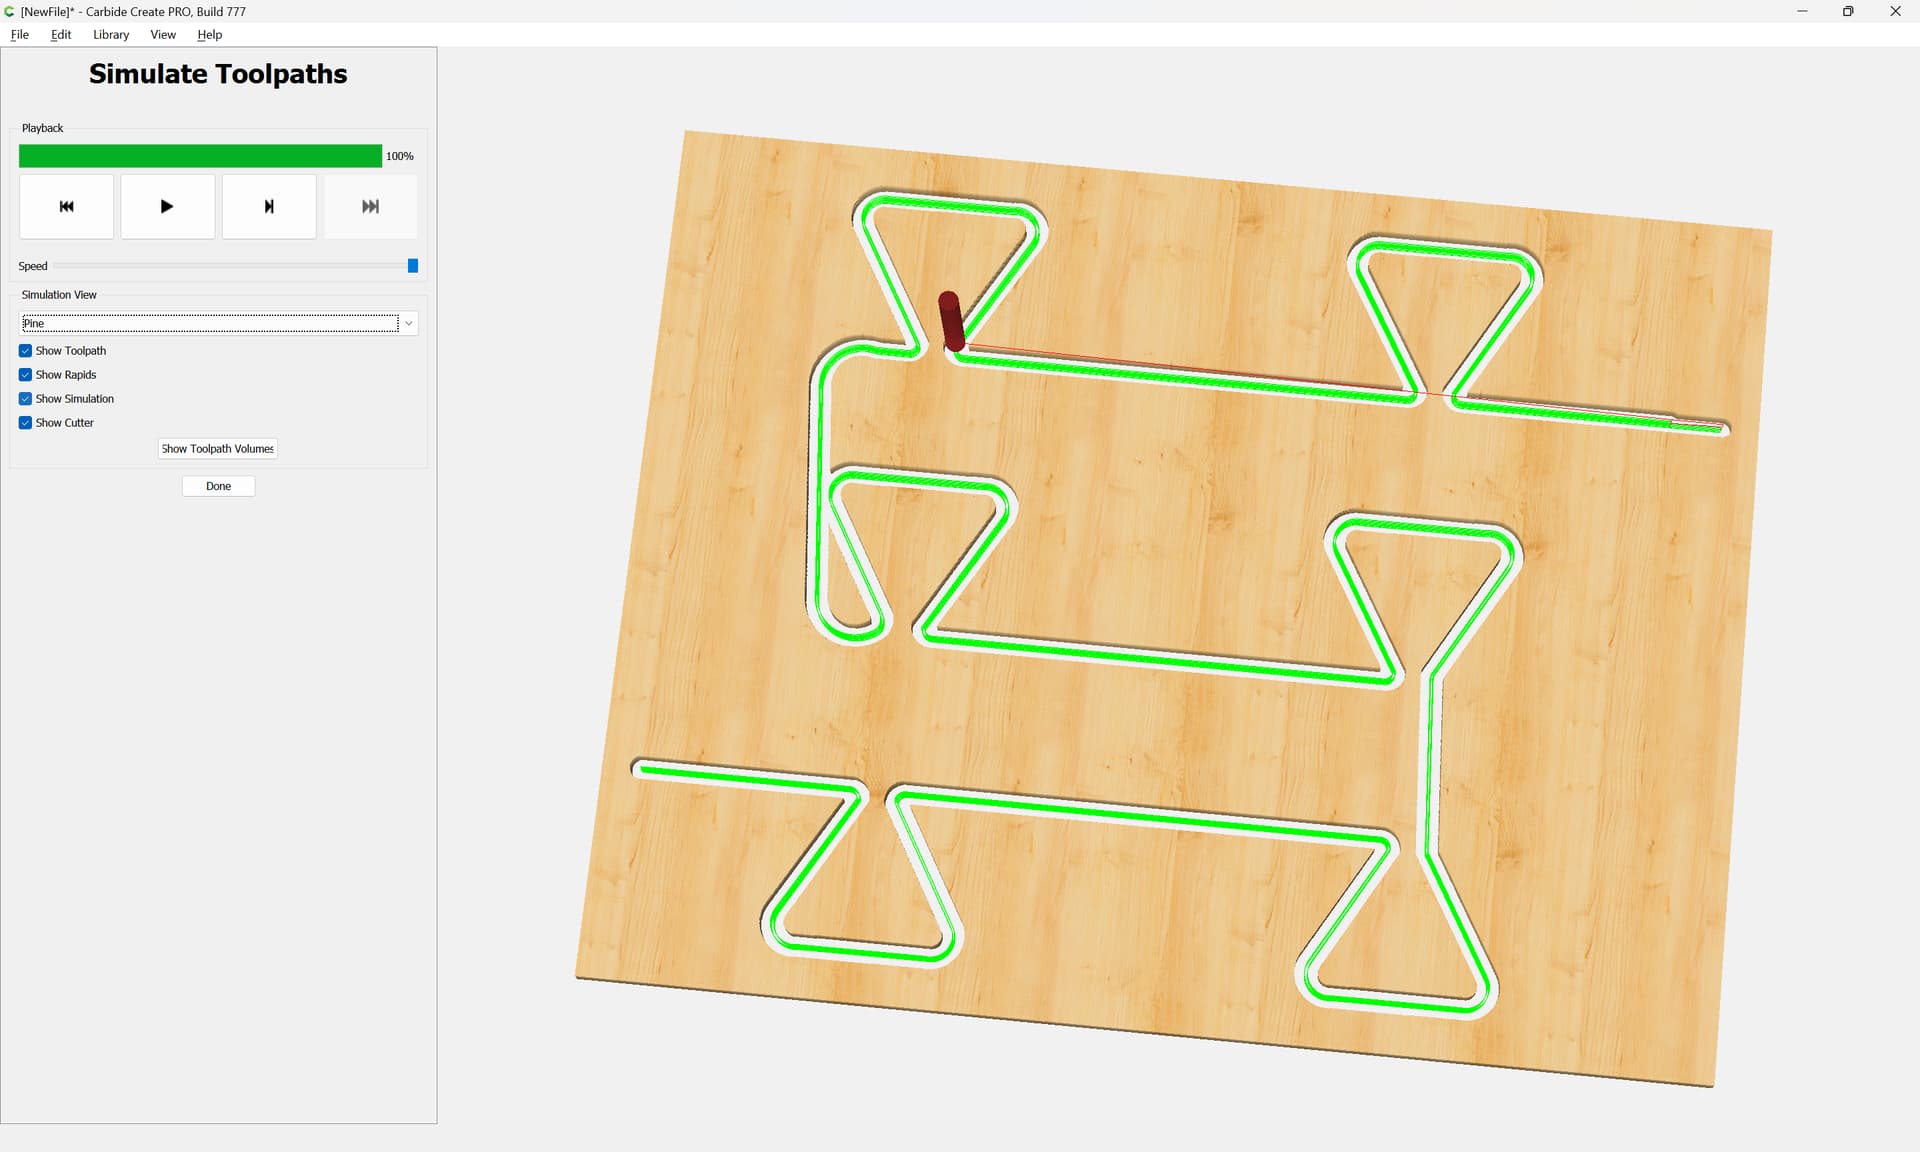Open the Pine material dropdown
The height and width of the screenshot is (1152, 1920).
219,323
